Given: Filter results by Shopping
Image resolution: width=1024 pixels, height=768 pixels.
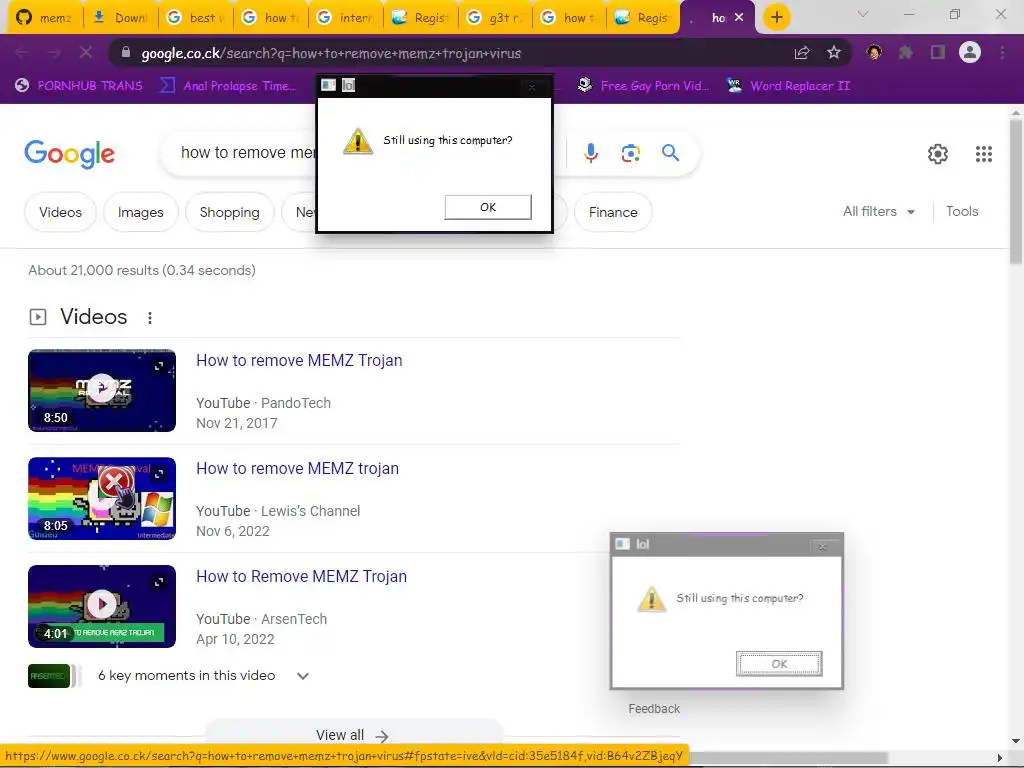Looking at the screenshot, I should [x=229, y=212].
